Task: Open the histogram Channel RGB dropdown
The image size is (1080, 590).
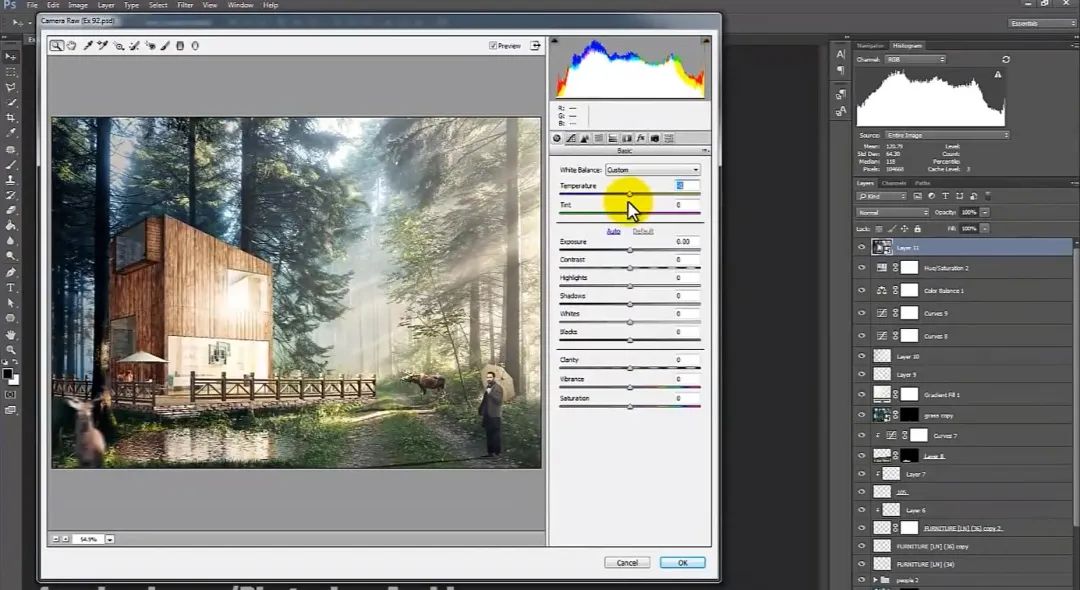Action: [x=914, y=60]
